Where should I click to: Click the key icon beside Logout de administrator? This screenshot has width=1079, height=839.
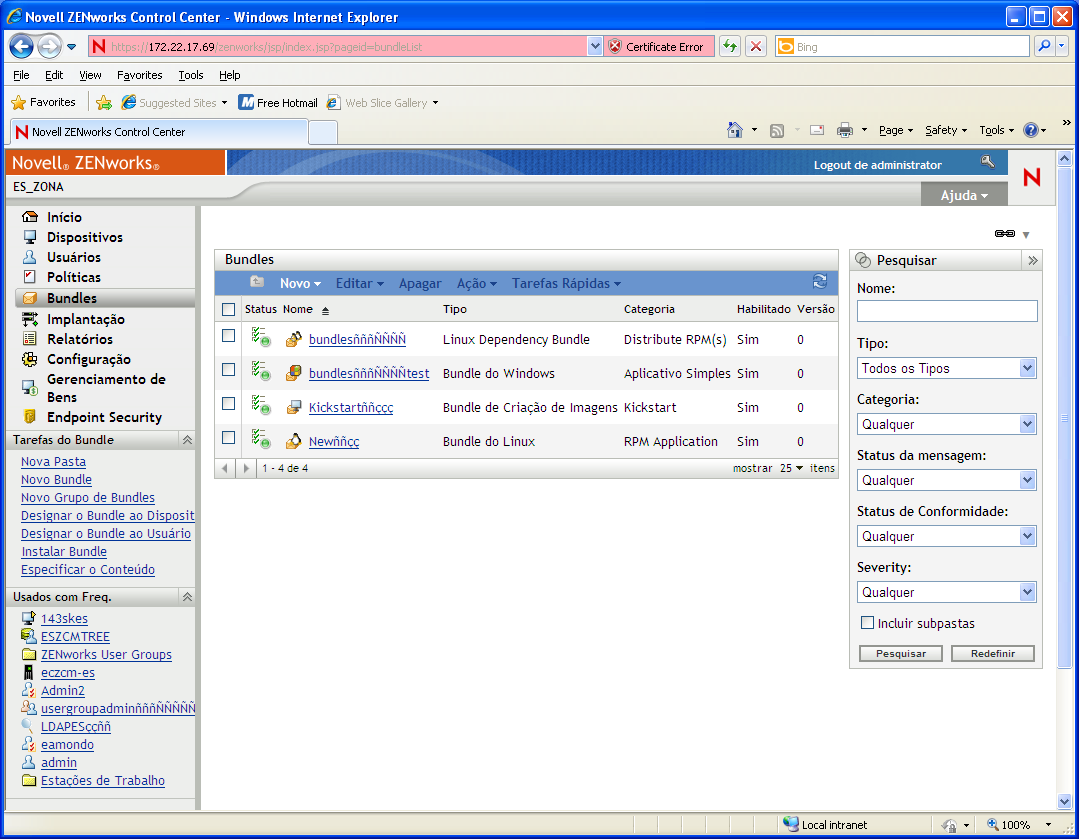(987, 162)
